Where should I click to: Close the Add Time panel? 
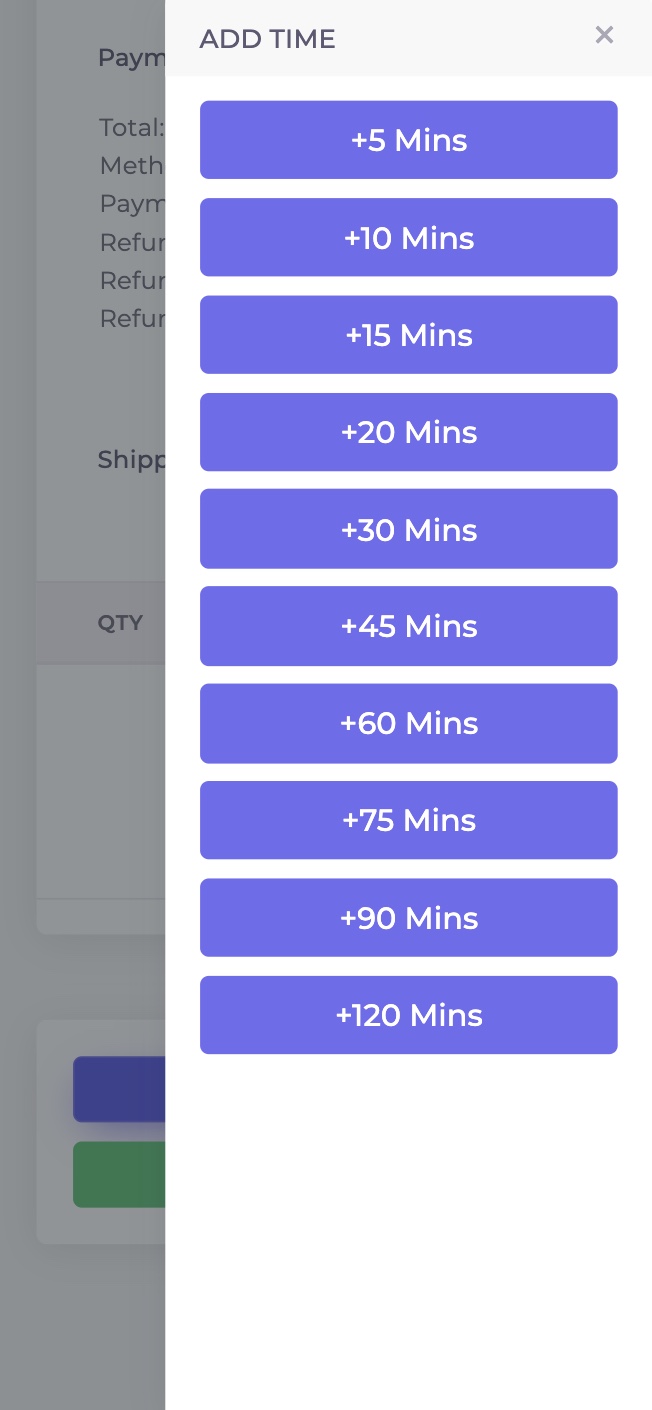604,35
